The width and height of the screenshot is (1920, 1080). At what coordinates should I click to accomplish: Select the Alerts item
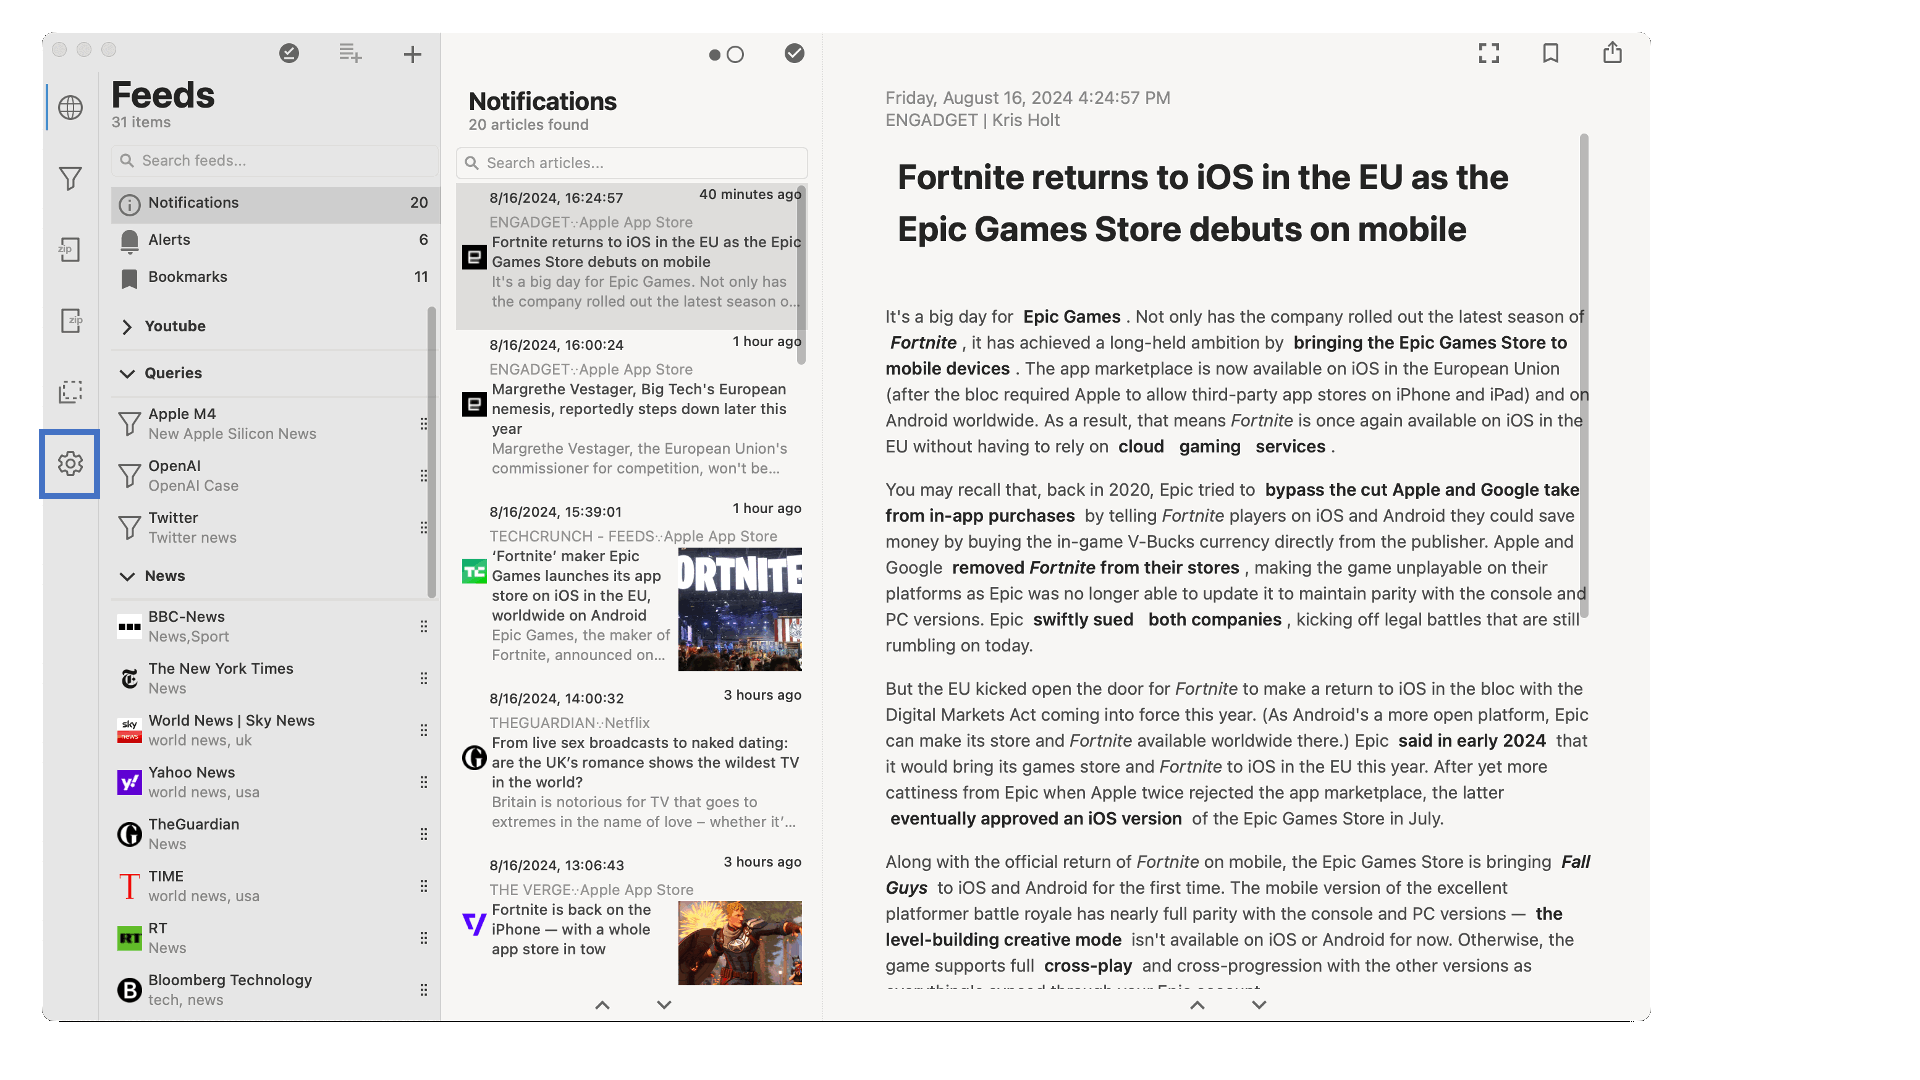pyautogui.click(x=169, y=240)
